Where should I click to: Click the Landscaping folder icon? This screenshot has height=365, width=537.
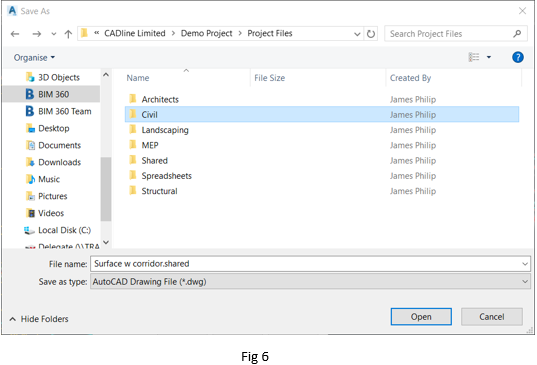click(x=133, y=129)
